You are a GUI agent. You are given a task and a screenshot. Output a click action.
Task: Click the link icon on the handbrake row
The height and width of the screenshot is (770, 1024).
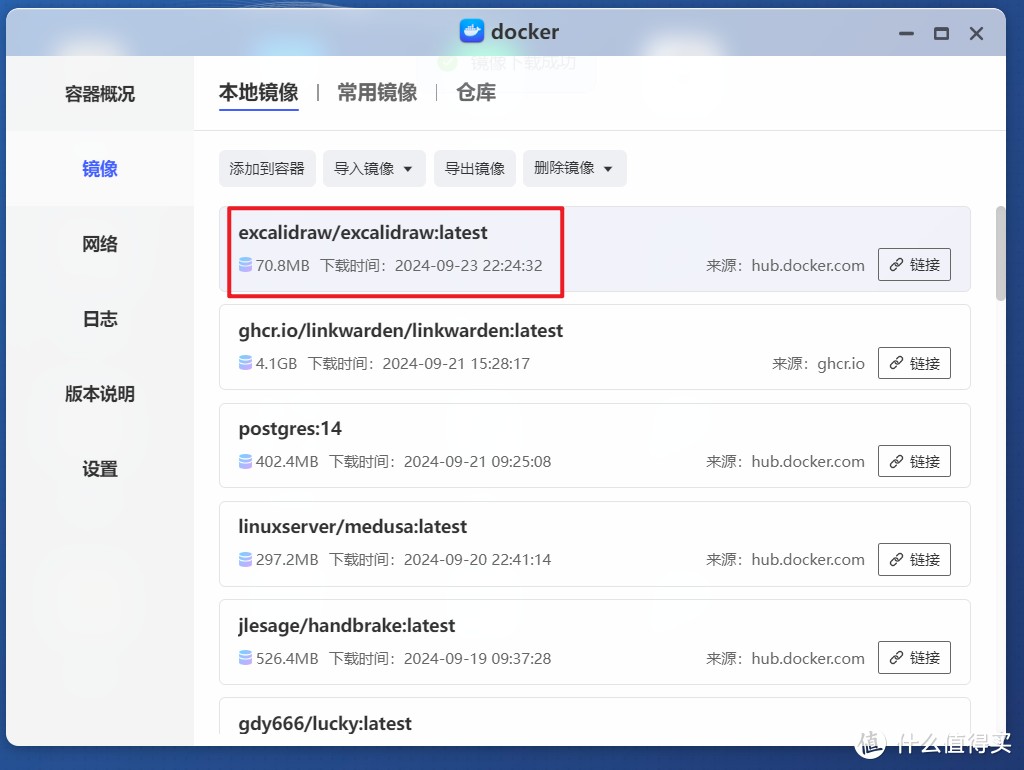[897, 657]
